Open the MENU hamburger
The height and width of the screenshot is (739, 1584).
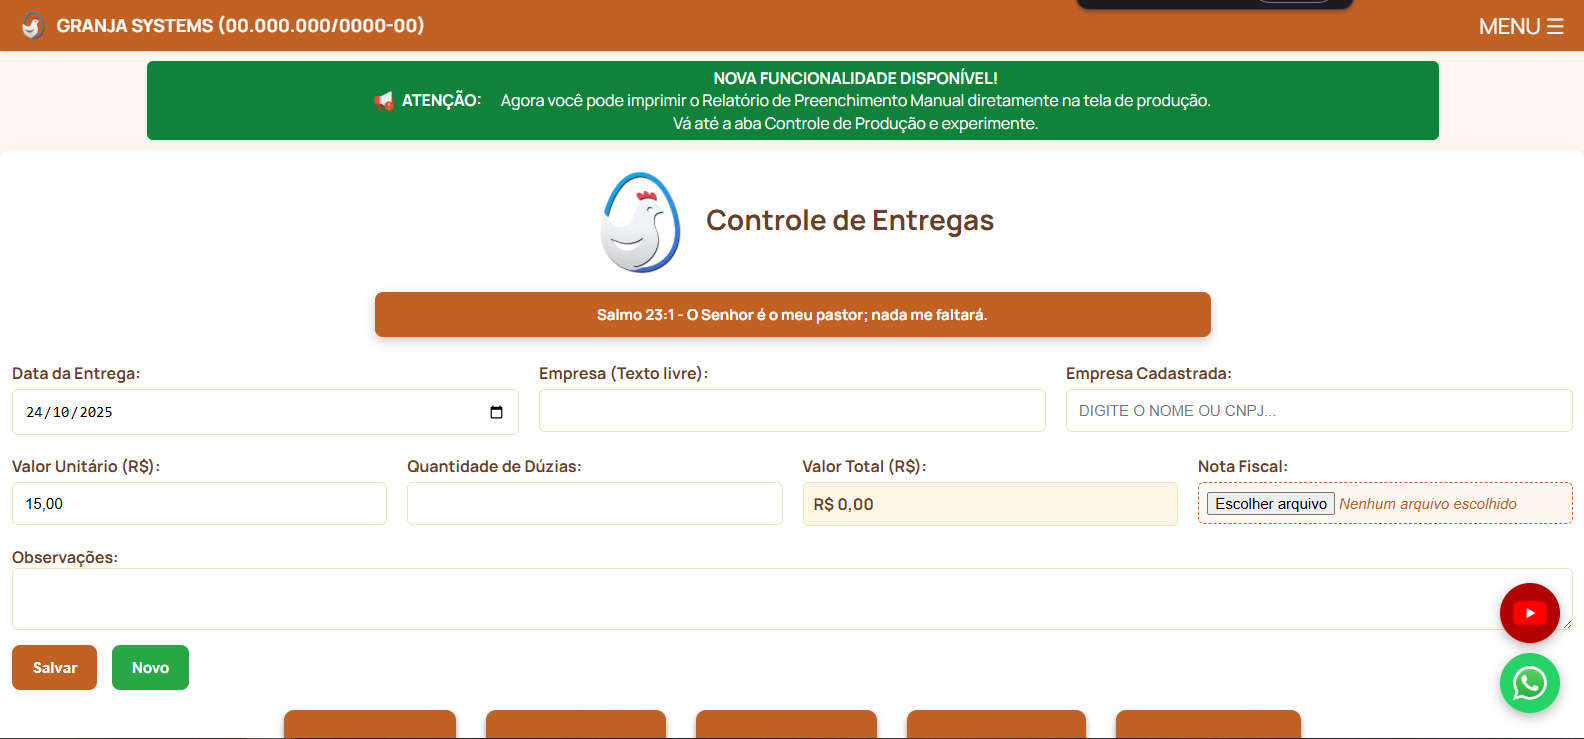1520,27
